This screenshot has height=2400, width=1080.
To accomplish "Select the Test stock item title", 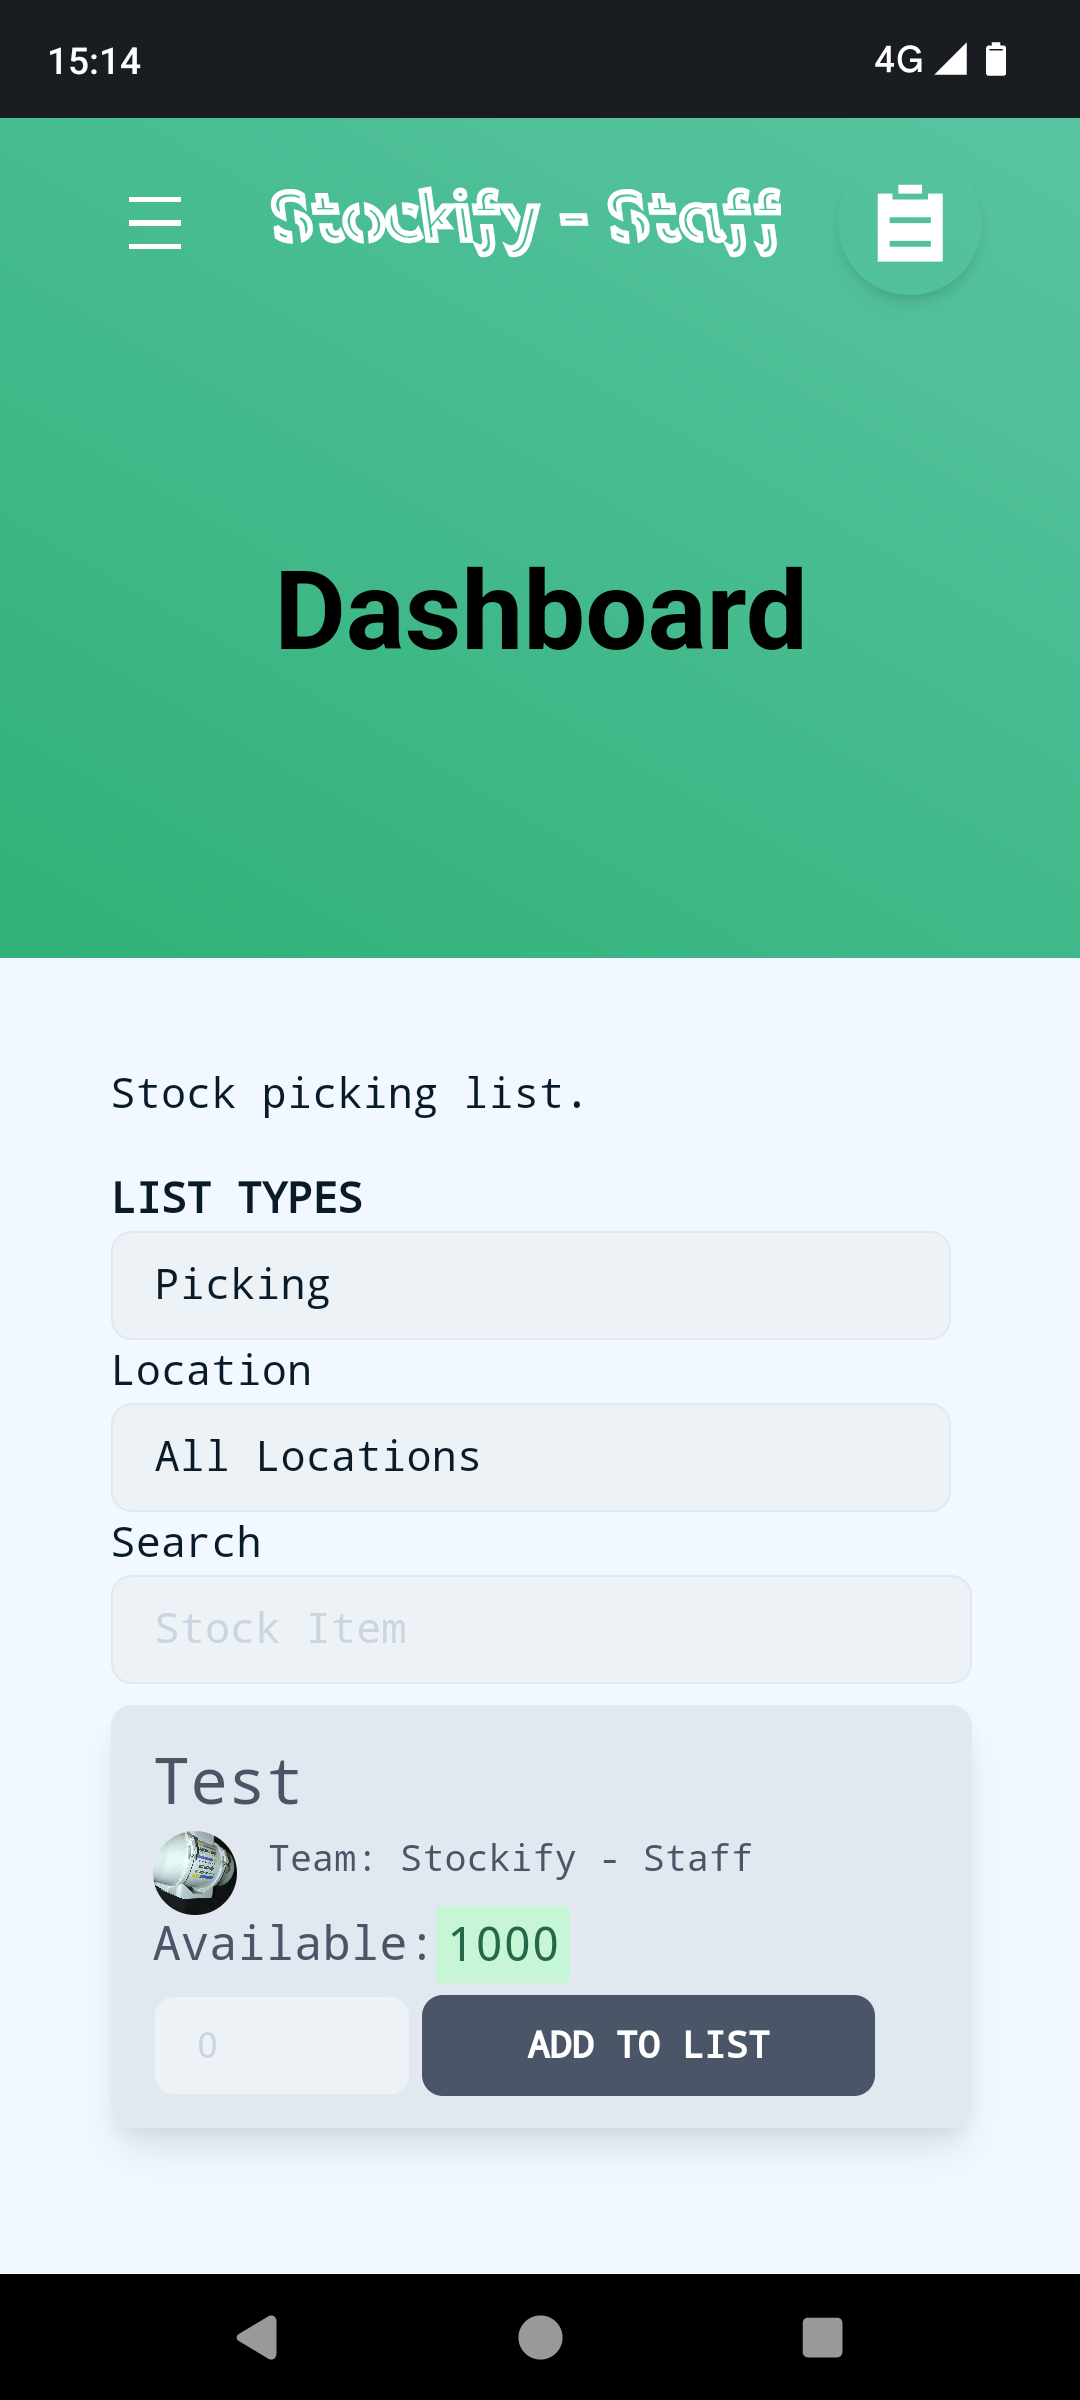I will 228,1782.
